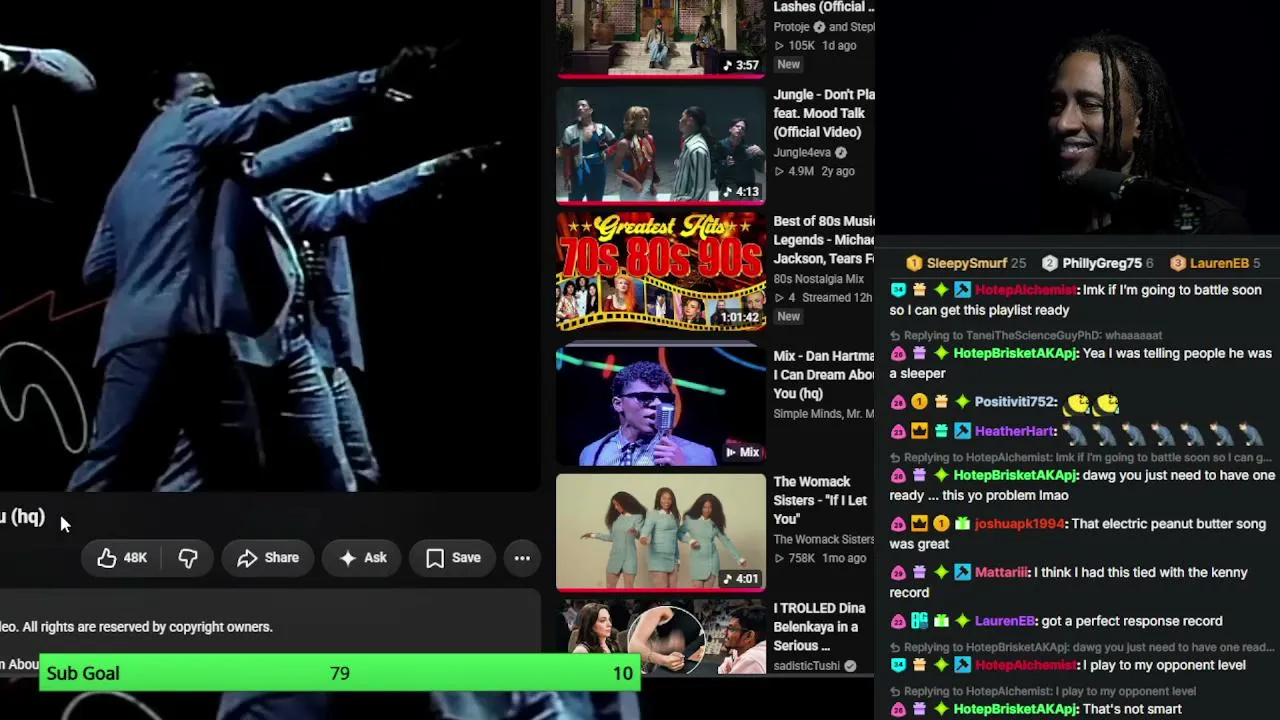Click '4.9M 2y ago' under Jungle4eva
Viewport: 1280px width, 720px height.
pyautogui.click(x=814, y=171)
